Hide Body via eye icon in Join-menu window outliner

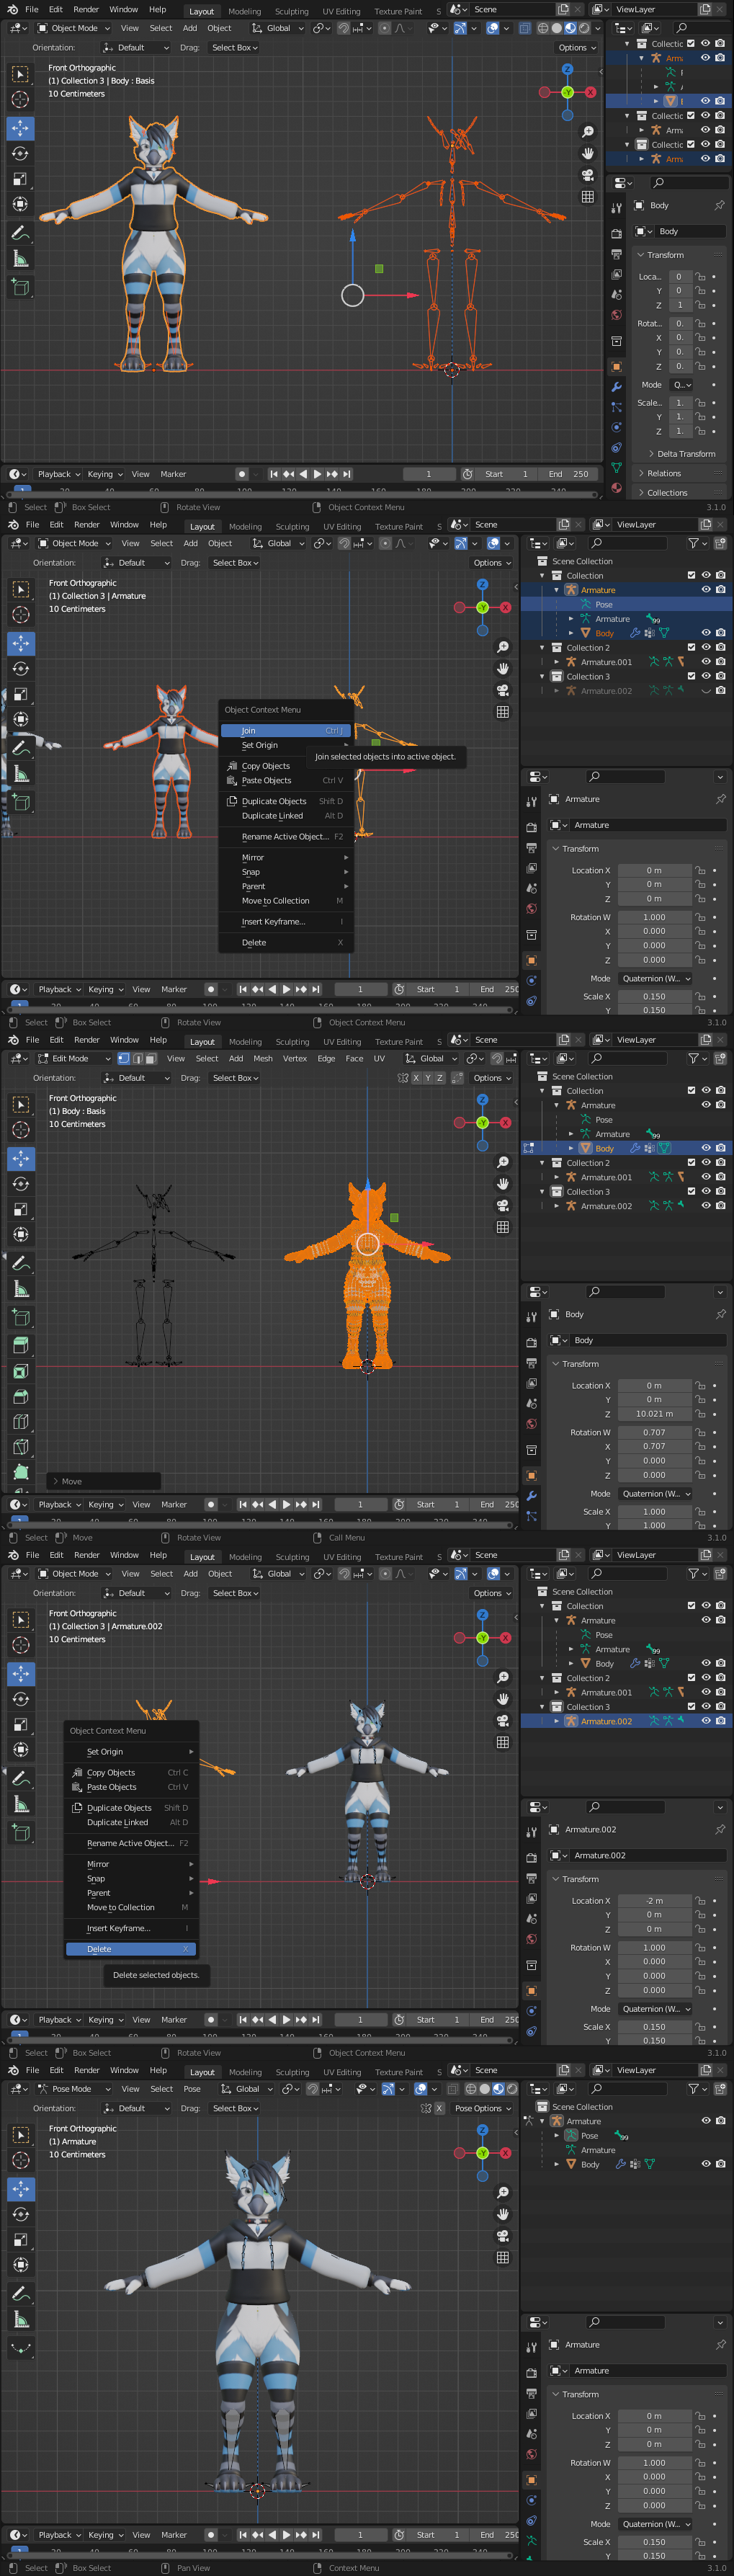point(706,633)
